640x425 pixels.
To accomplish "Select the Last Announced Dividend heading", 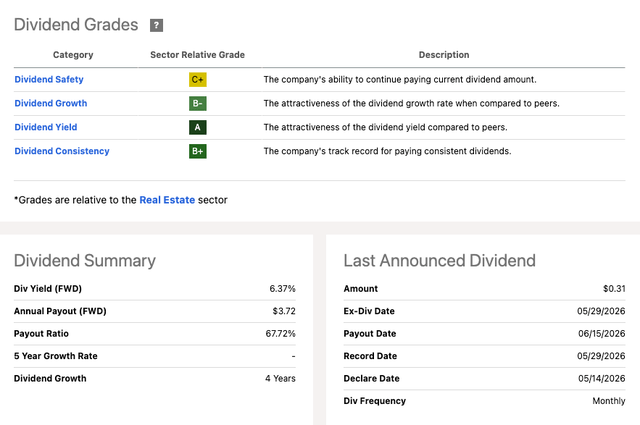I will 440,260.
